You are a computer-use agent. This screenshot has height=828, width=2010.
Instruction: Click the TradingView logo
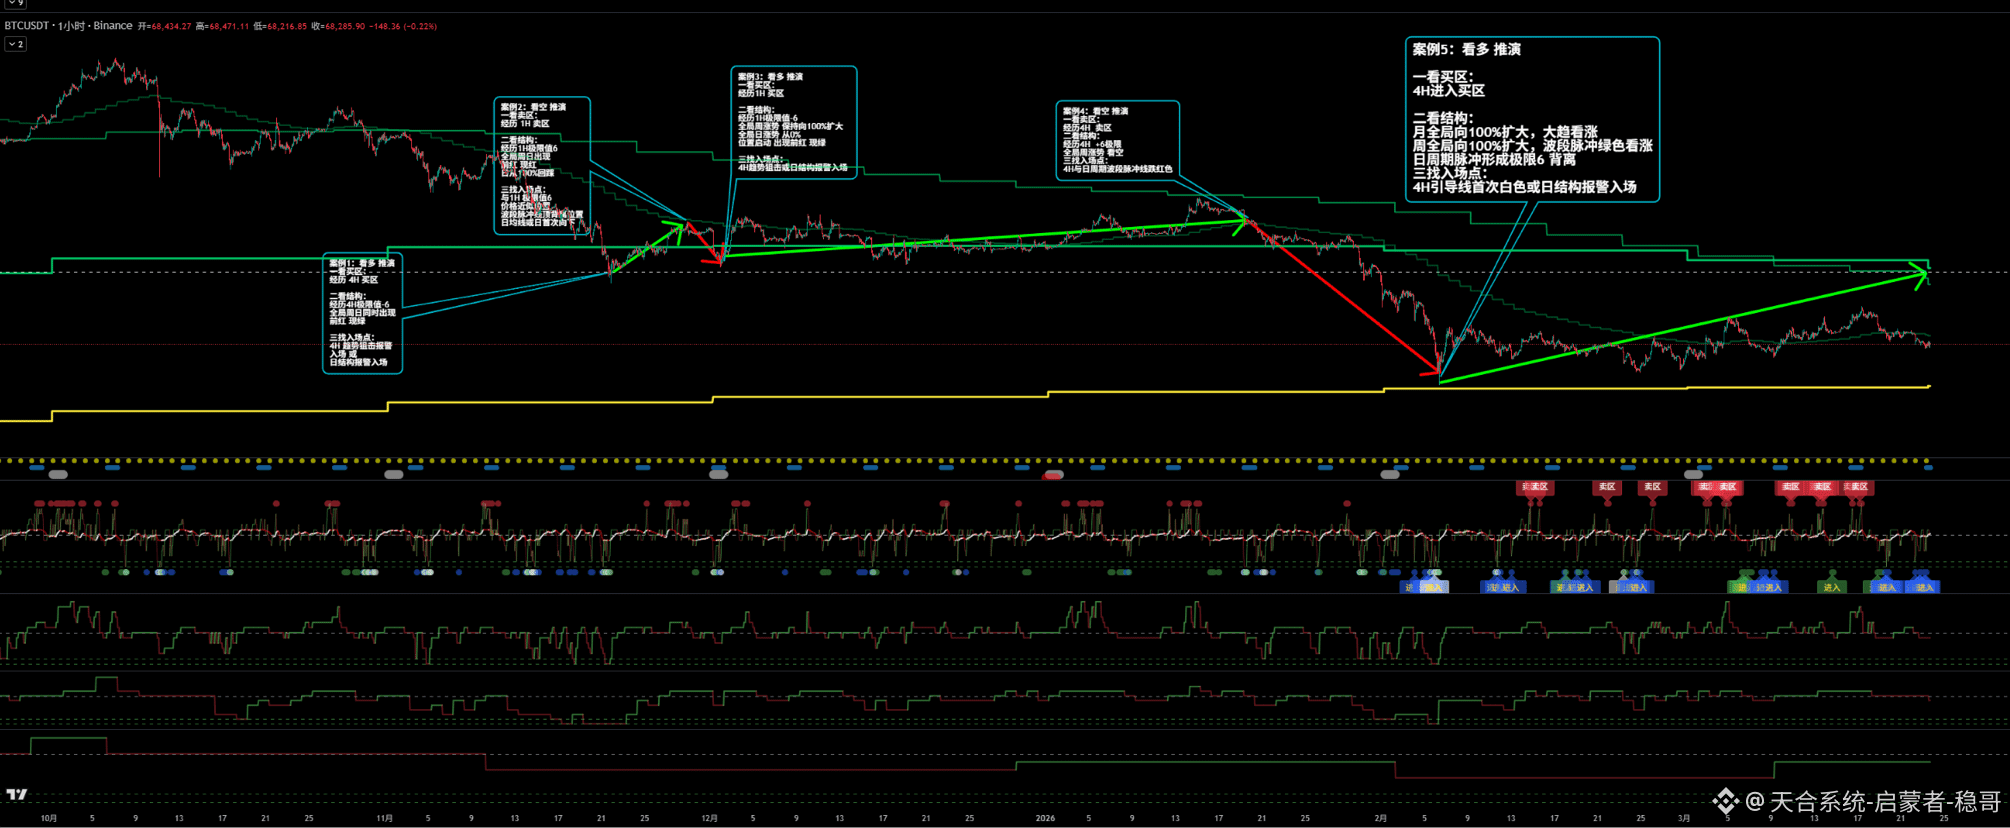coord(17,794)
